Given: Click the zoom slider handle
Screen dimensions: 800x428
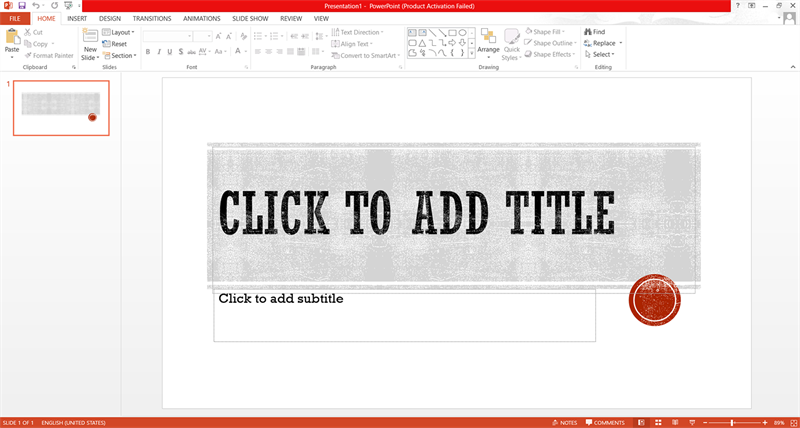Looking at the screenshot, I should click(x=732, y=422).
